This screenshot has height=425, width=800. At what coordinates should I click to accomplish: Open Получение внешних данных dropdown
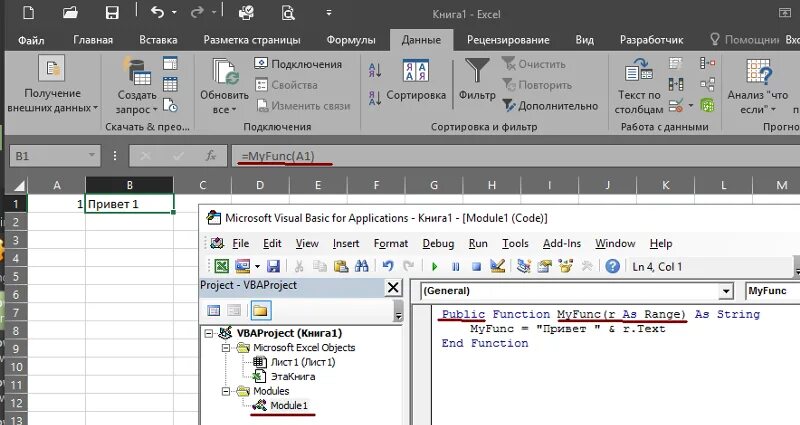click(x=52, y=84)
